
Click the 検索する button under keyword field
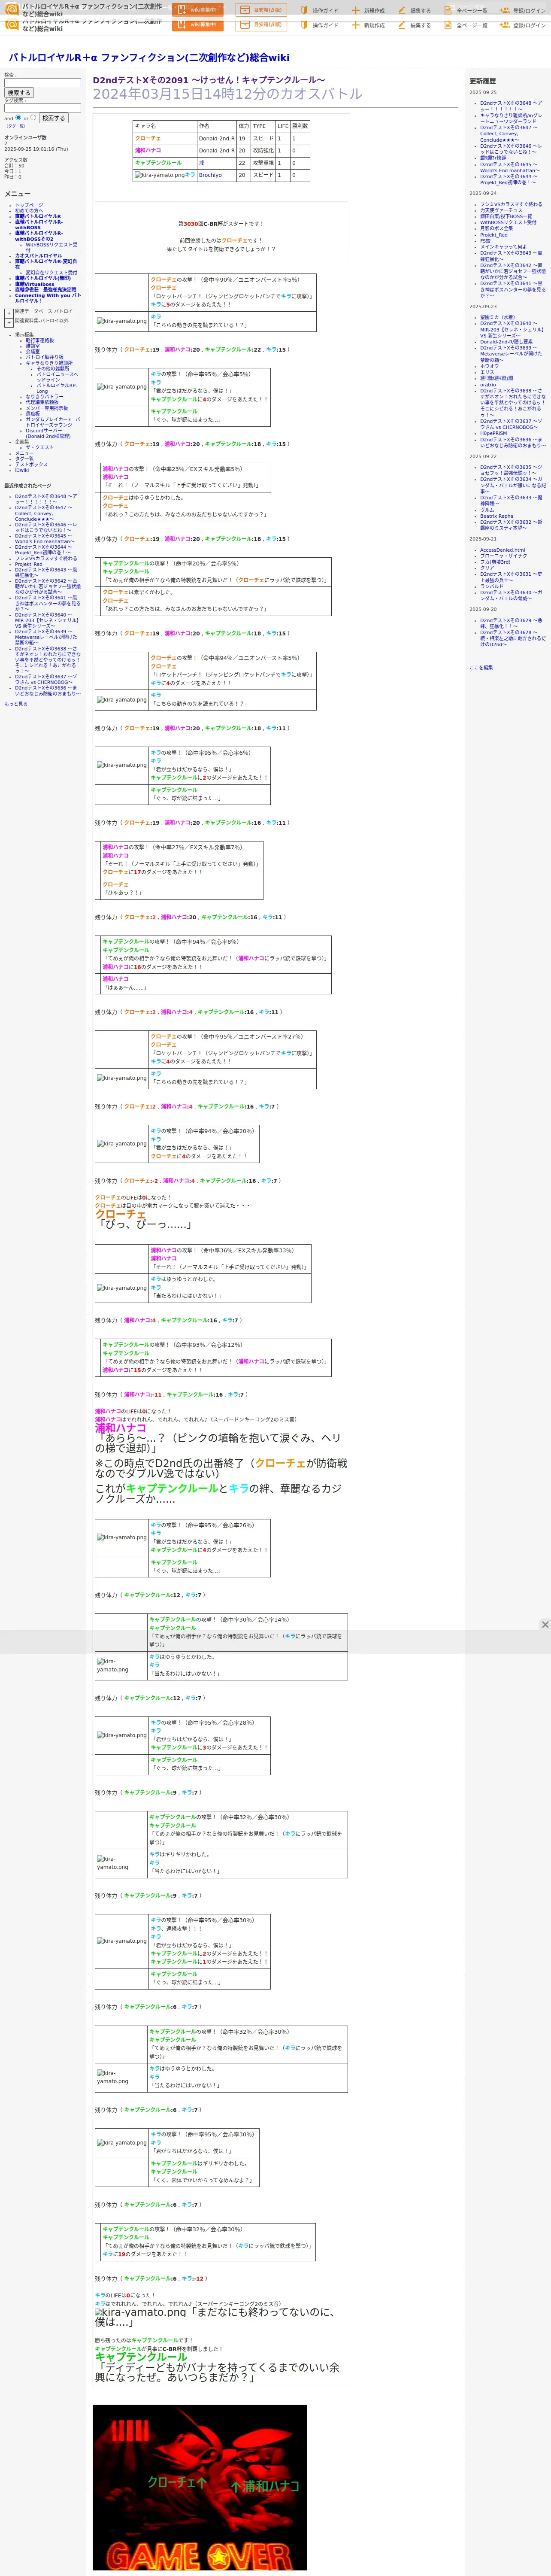[x=19, y=93]
